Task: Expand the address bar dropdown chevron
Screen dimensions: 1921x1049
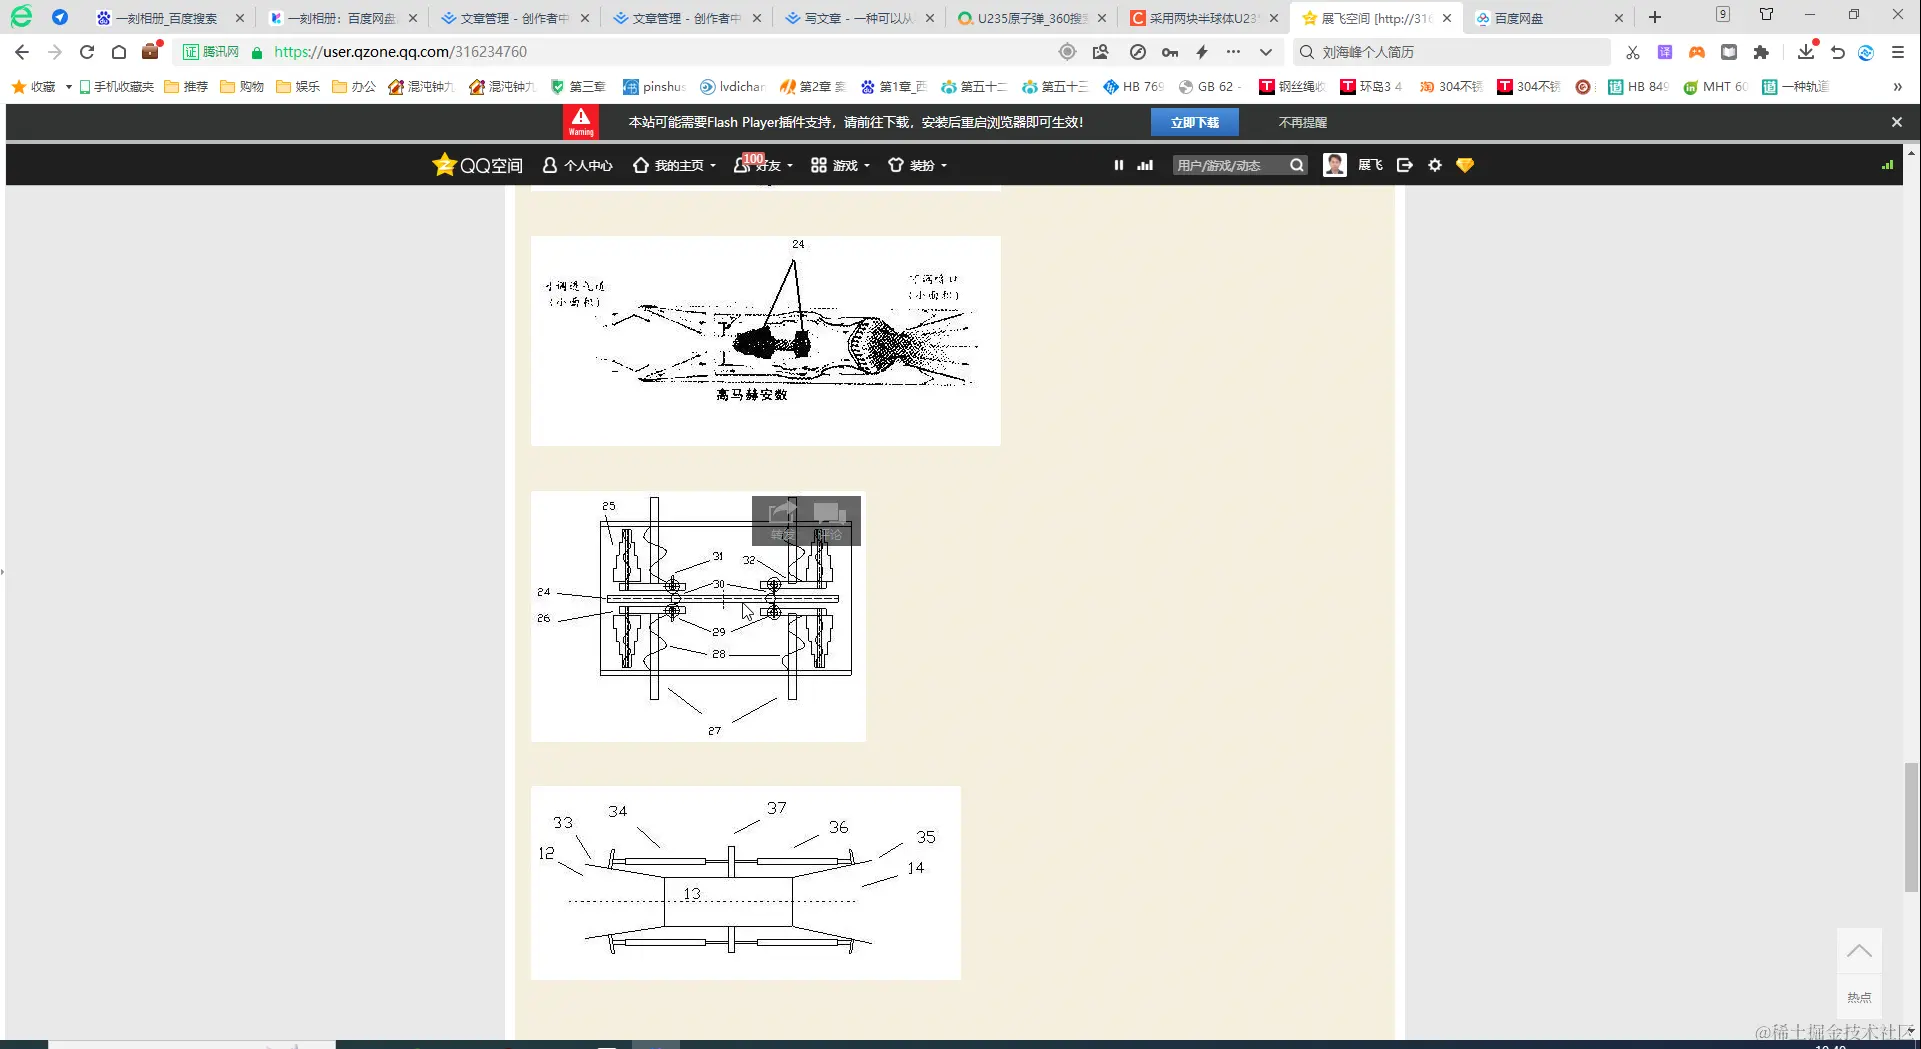Action: [x=1266, y=52]
